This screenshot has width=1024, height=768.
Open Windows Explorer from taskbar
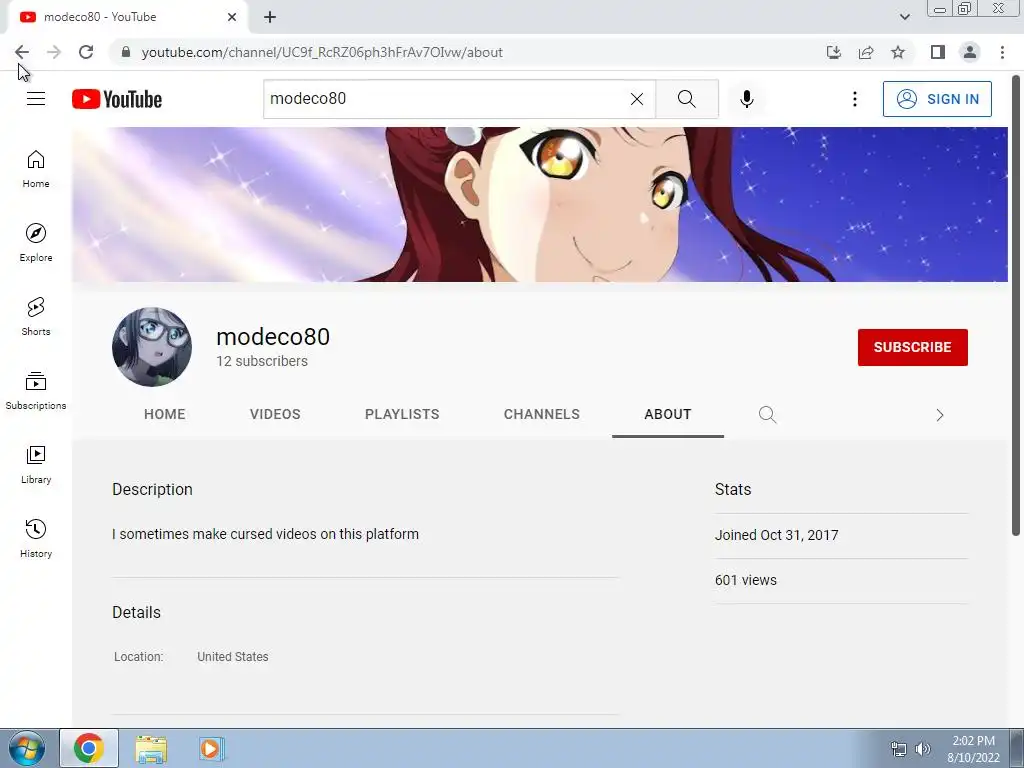[x=151, y=748]
